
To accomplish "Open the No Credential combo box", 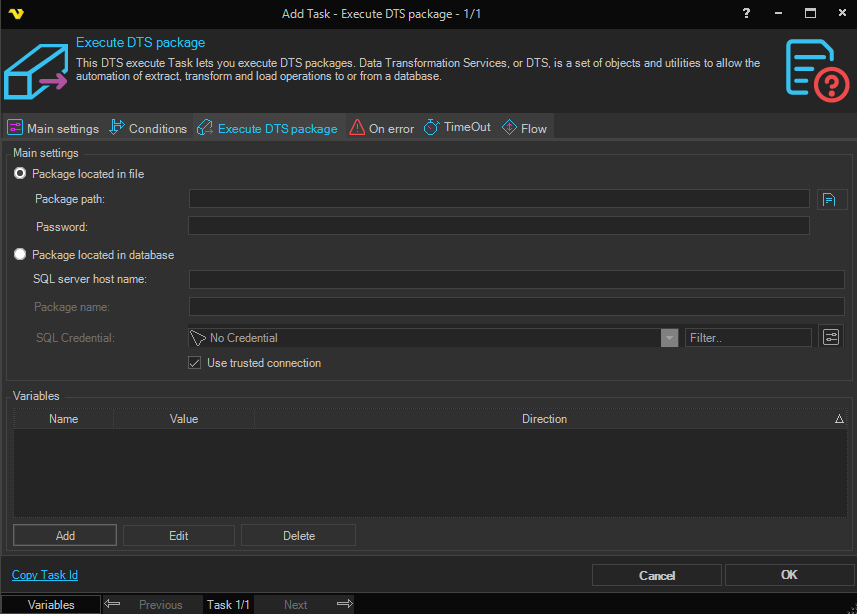I will pos(425,338).
